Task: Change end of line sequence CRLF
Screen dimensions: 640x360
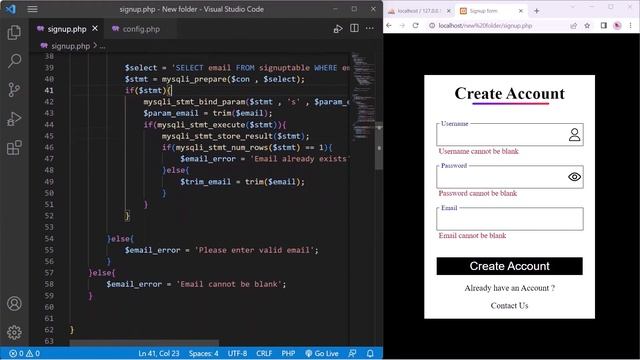Action: (x=264, y=353)
